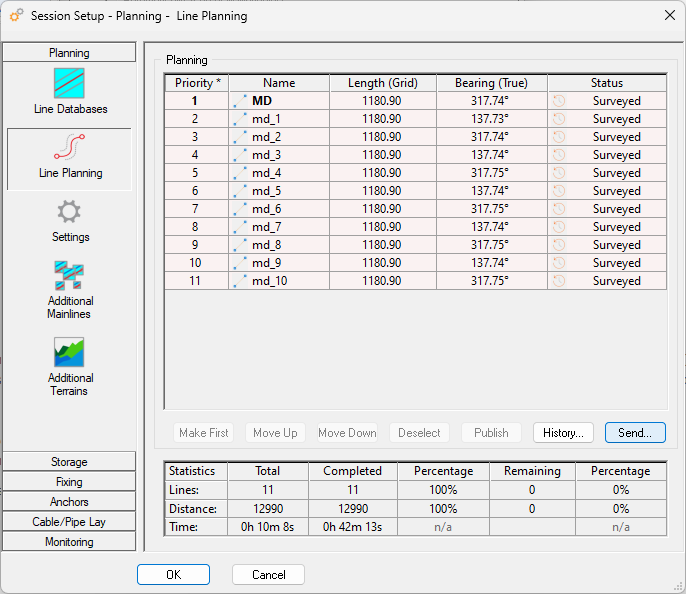Click the Send button
The height and width of the screenshot is (594, 686).
point(635,433)
